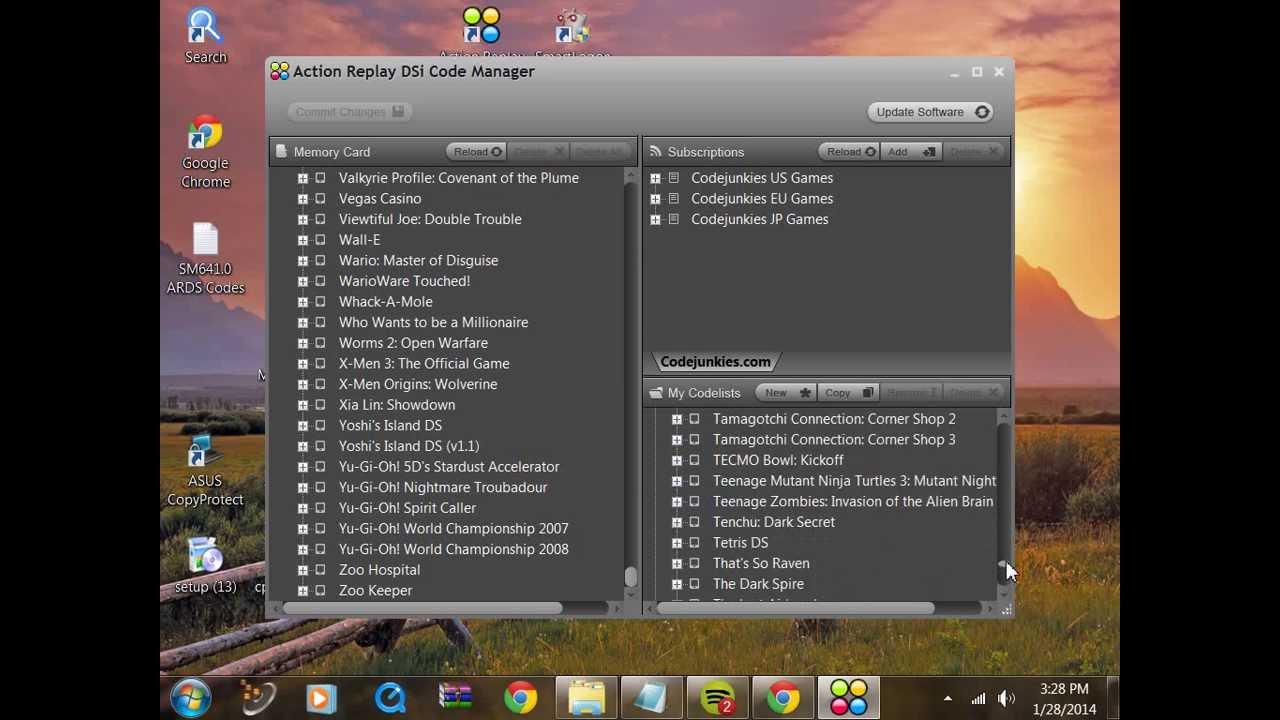Viewport: 1280px width, 720px height.
Task: Expand Worms 2: Open Warfare entry
Action: tap(302, 343)
